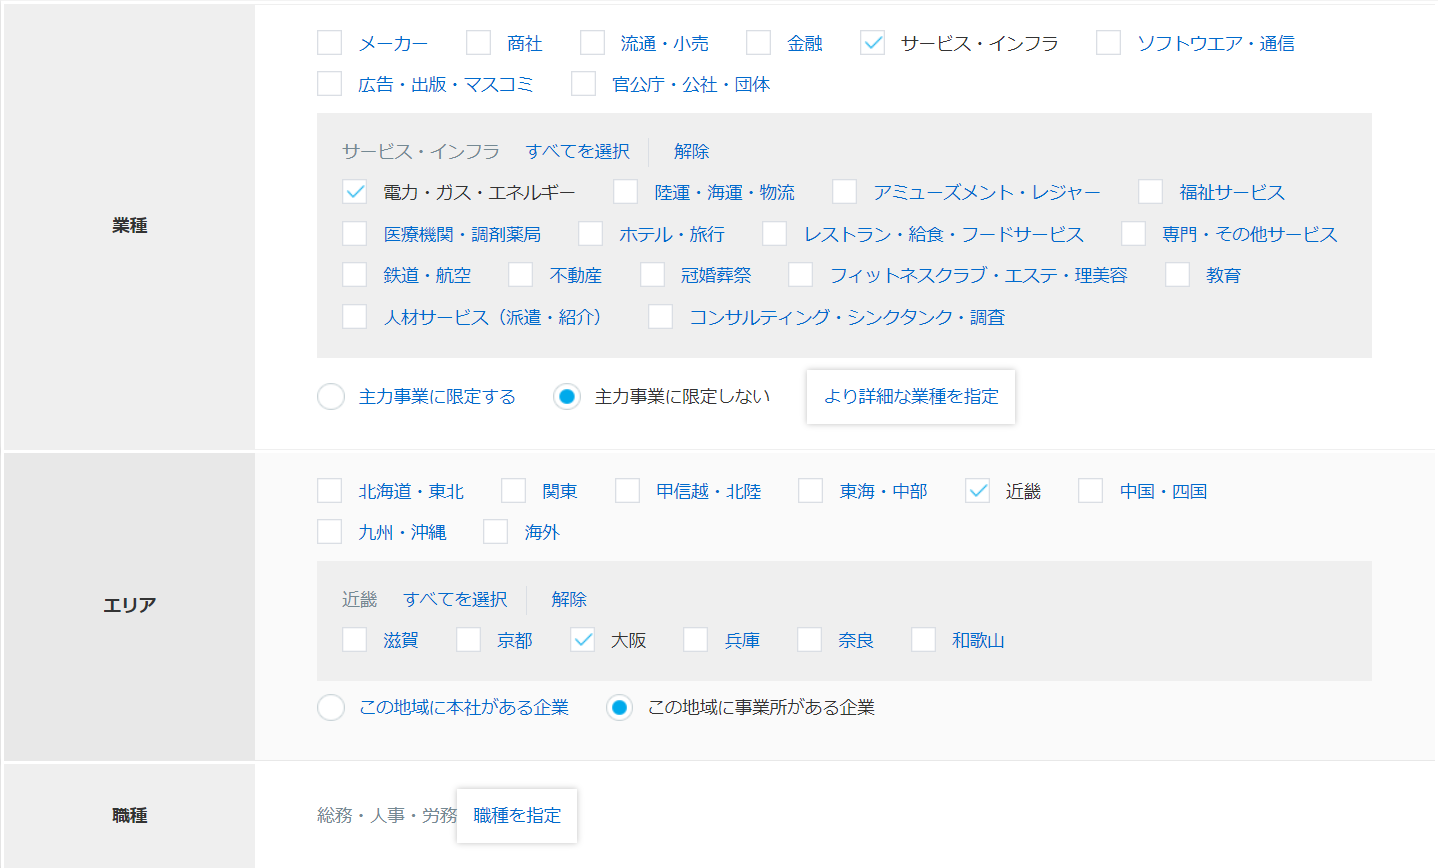1438x868 pixels.
Task: Open より詳細な業種を指定 dialog
Action: (x=910, y=396)
